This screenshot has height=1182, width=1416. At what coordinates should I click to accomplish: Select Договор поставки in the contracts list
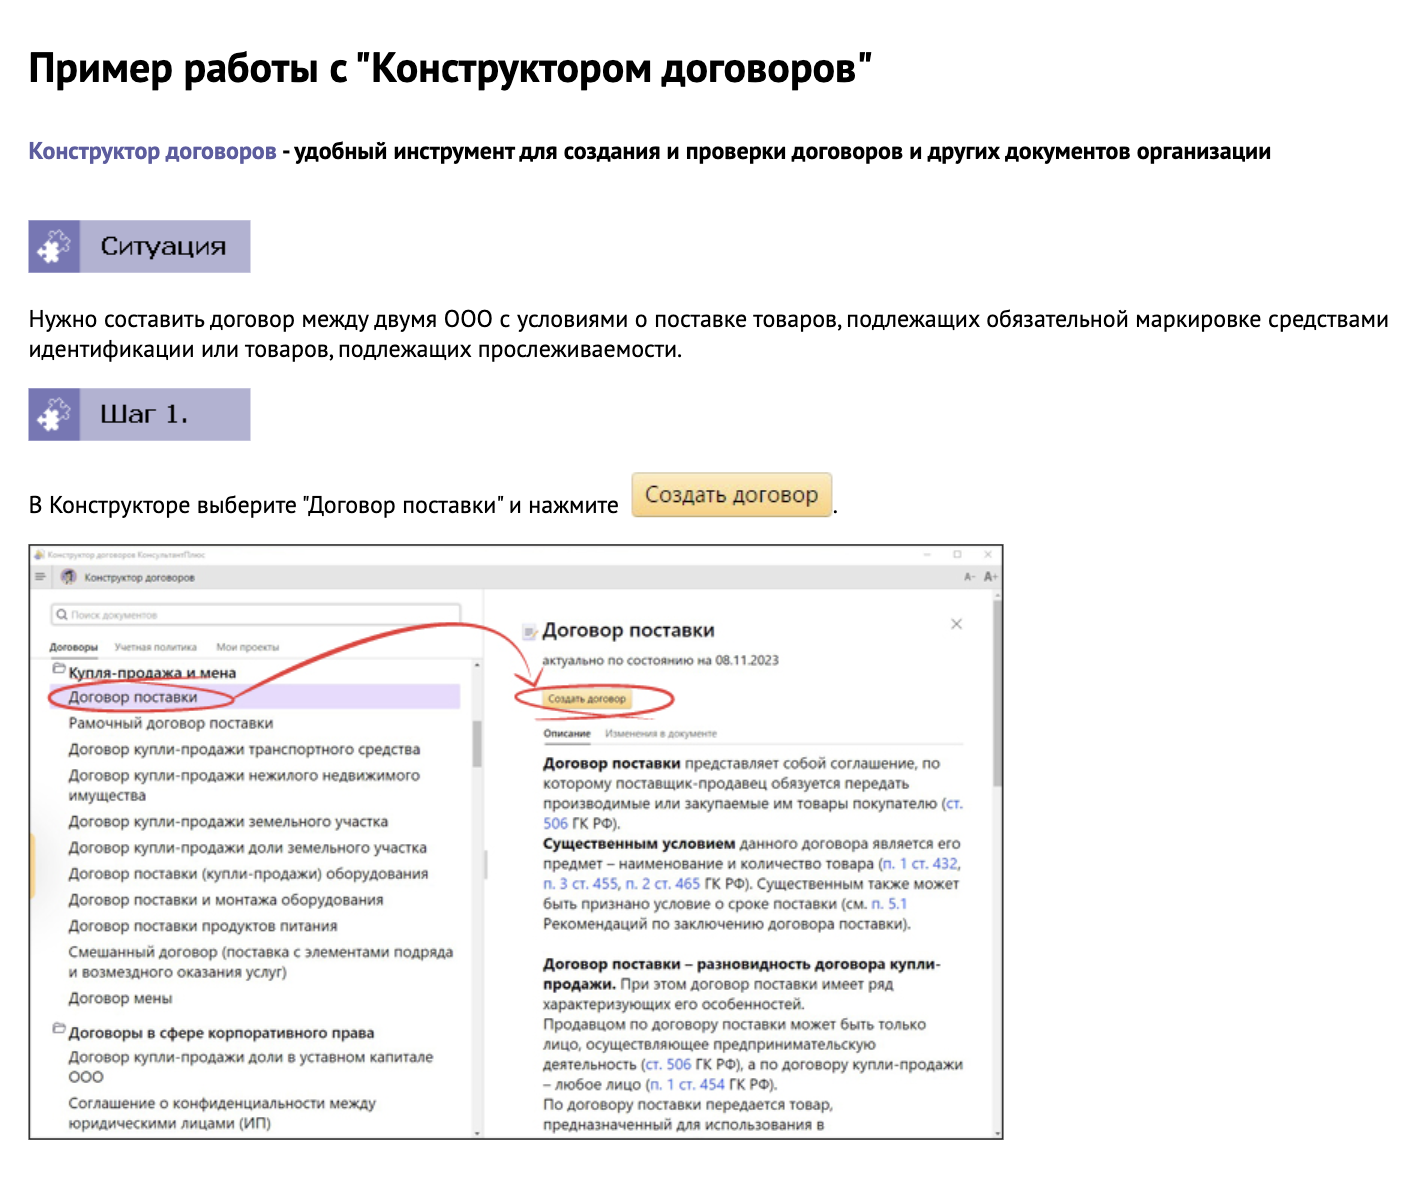click(x=254, y=697)
